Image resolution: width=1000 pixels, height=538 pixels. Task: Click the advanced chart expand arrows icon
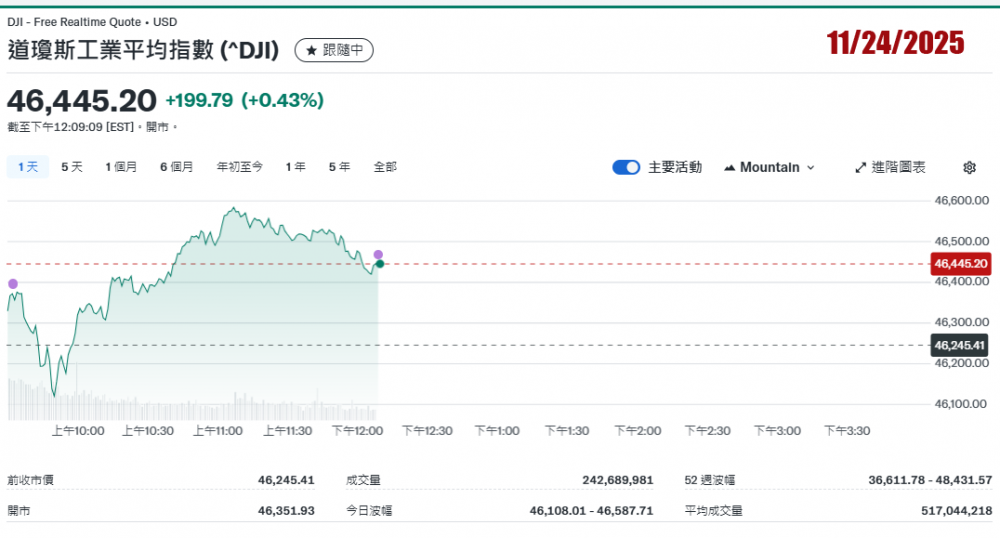[x=859, y=168]
